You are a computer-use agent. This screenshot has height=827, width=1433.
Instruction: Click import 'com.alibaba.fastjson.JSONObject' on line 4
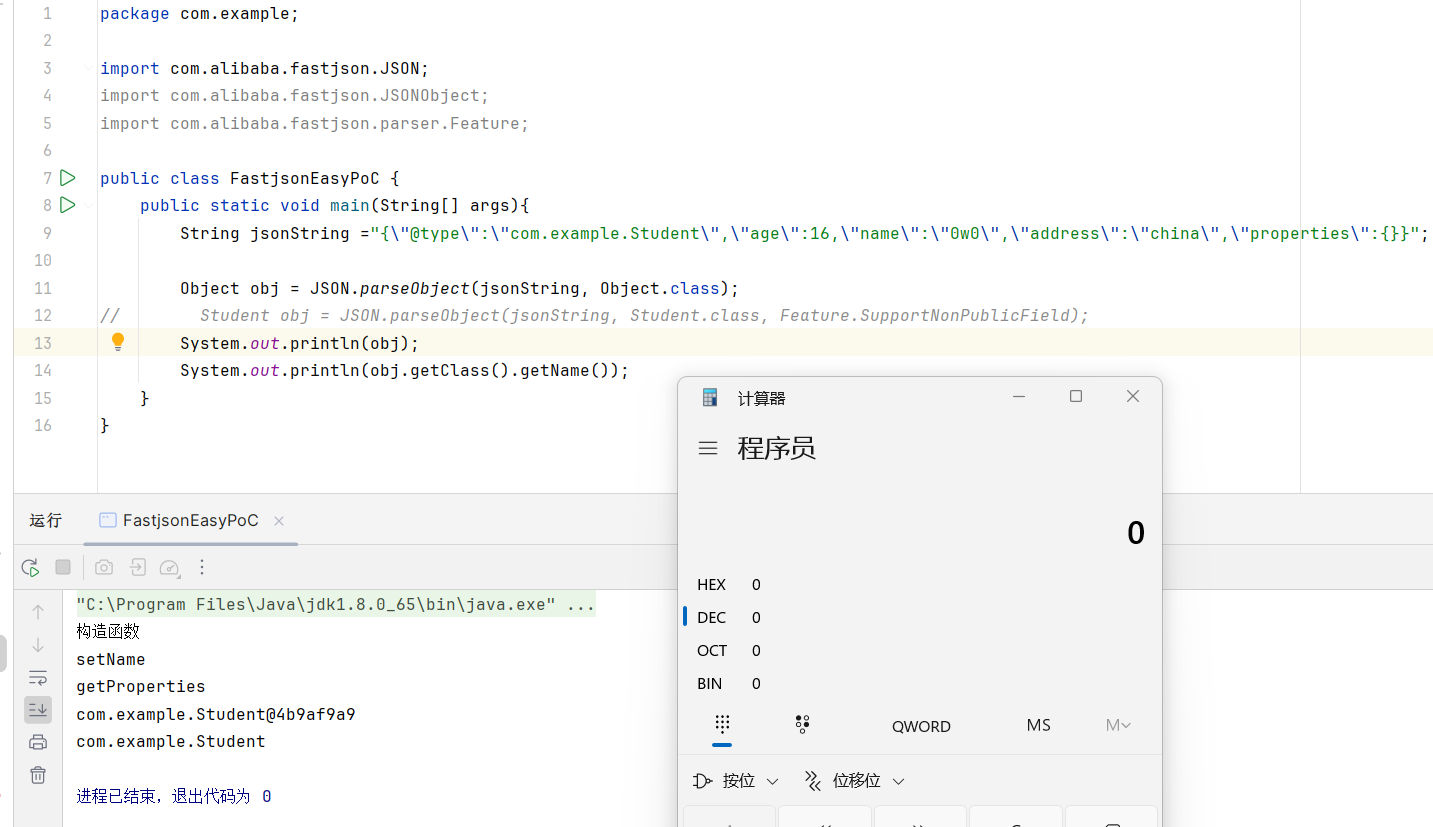tap(330, 96)
